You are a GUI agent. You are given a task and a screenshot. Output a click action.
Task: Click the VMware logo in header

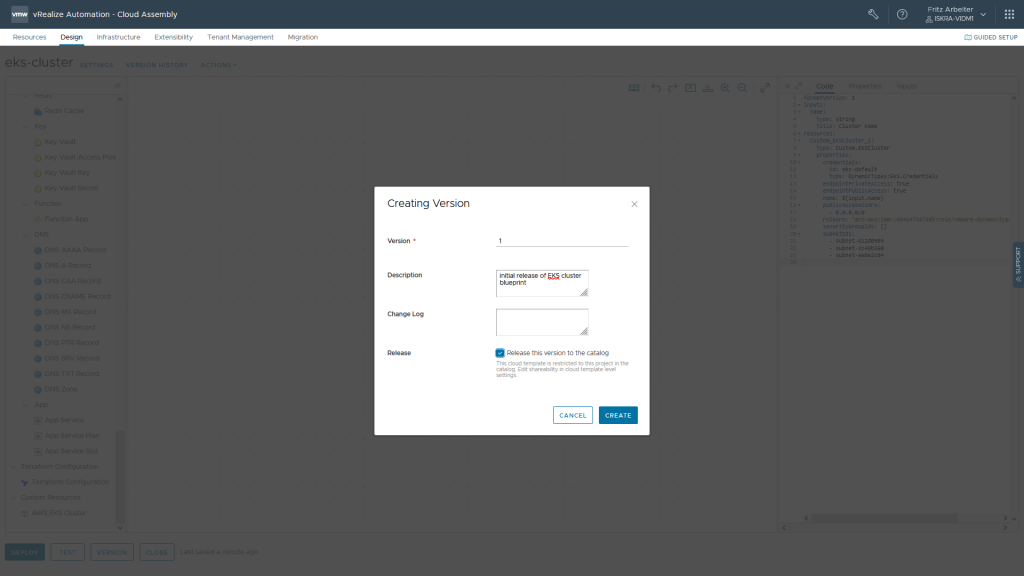pyautogui.click(x=20, y=14)
